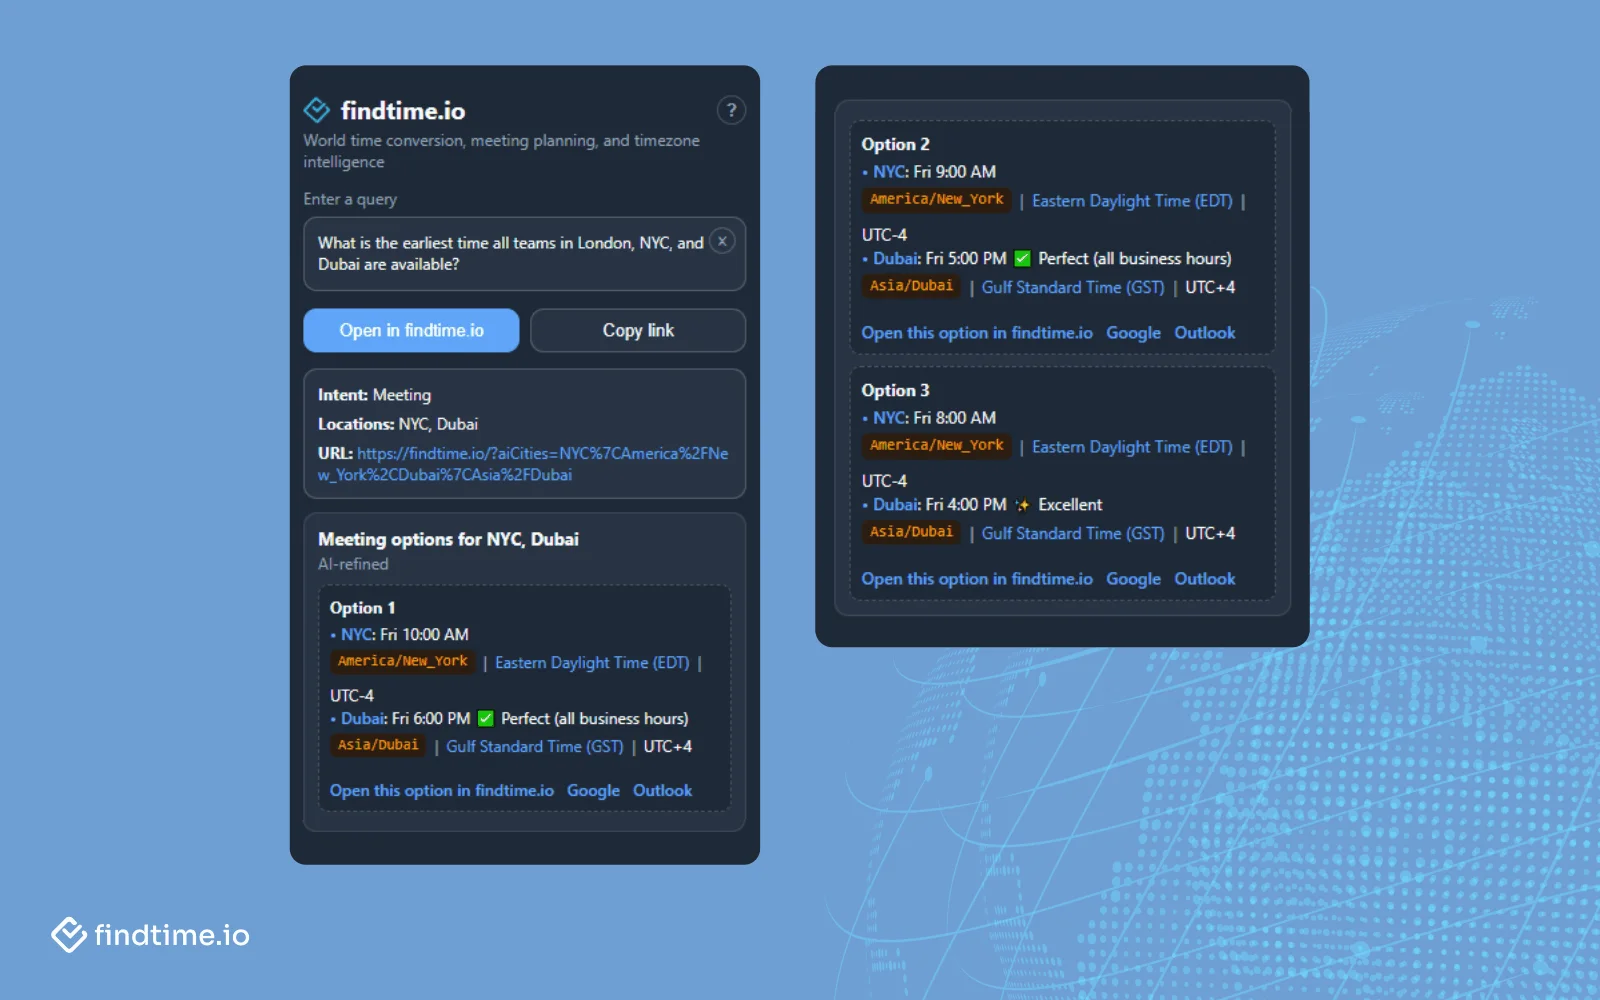Click Gulf Standard Time (GST) in Option 1

(x=534, y=746)
